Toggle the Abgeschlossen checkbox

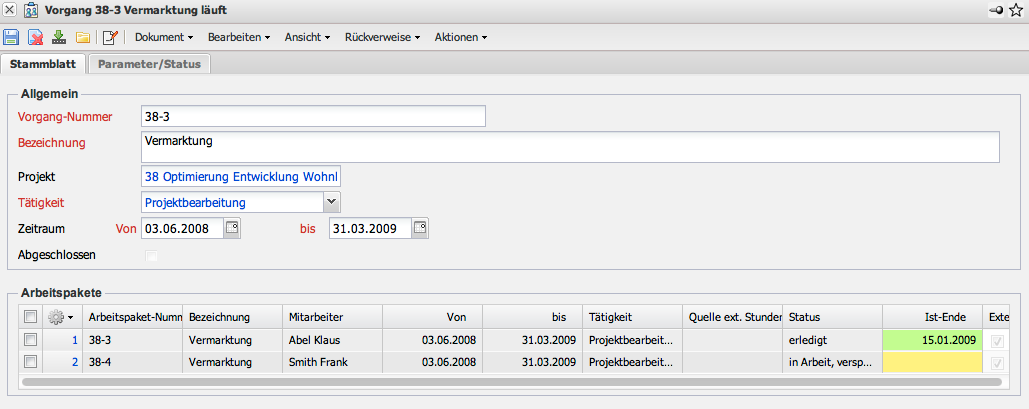click(152, 256)
